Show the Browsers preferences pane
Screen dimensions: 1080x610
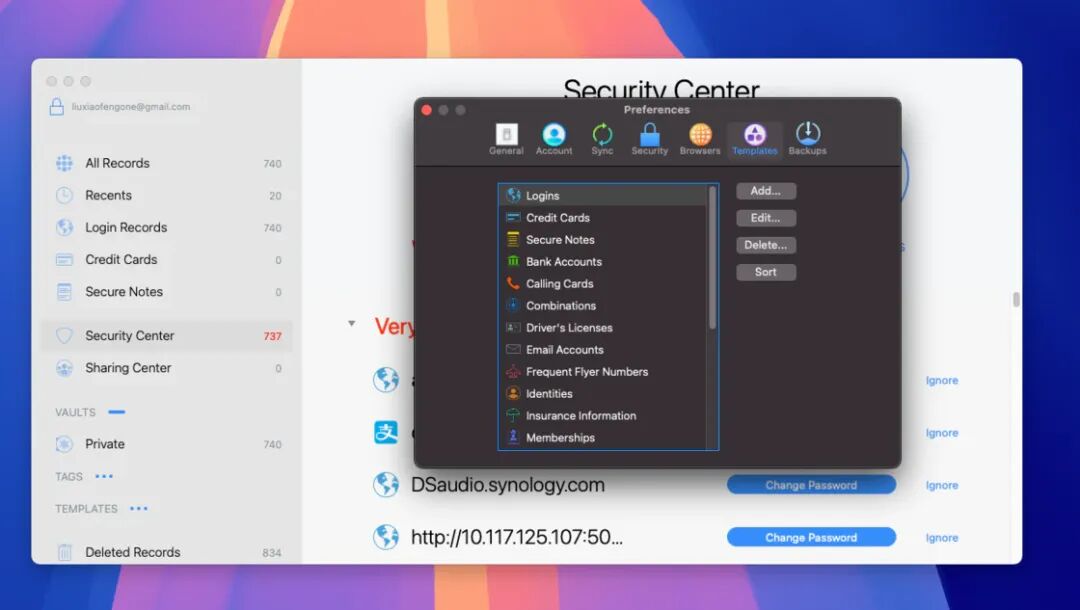click(700, 139)
